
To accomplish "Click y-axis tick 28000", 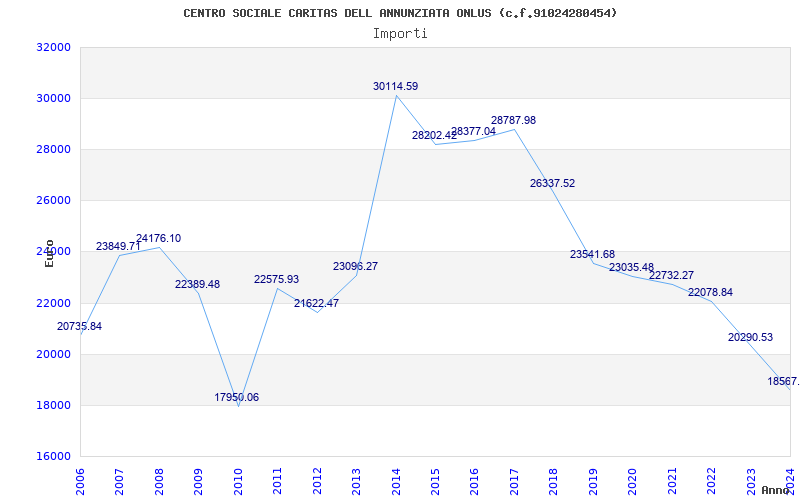I will tap(53, 149).
